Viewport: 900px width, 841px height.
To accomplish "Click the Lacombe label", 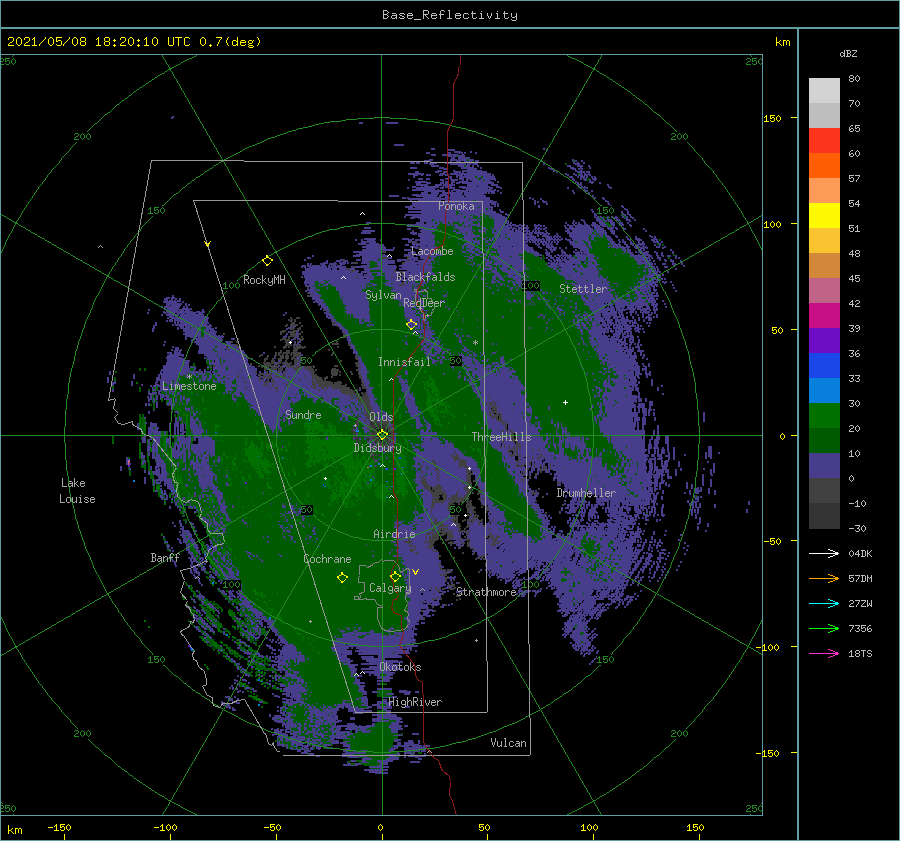I will (x=432, y=251).
